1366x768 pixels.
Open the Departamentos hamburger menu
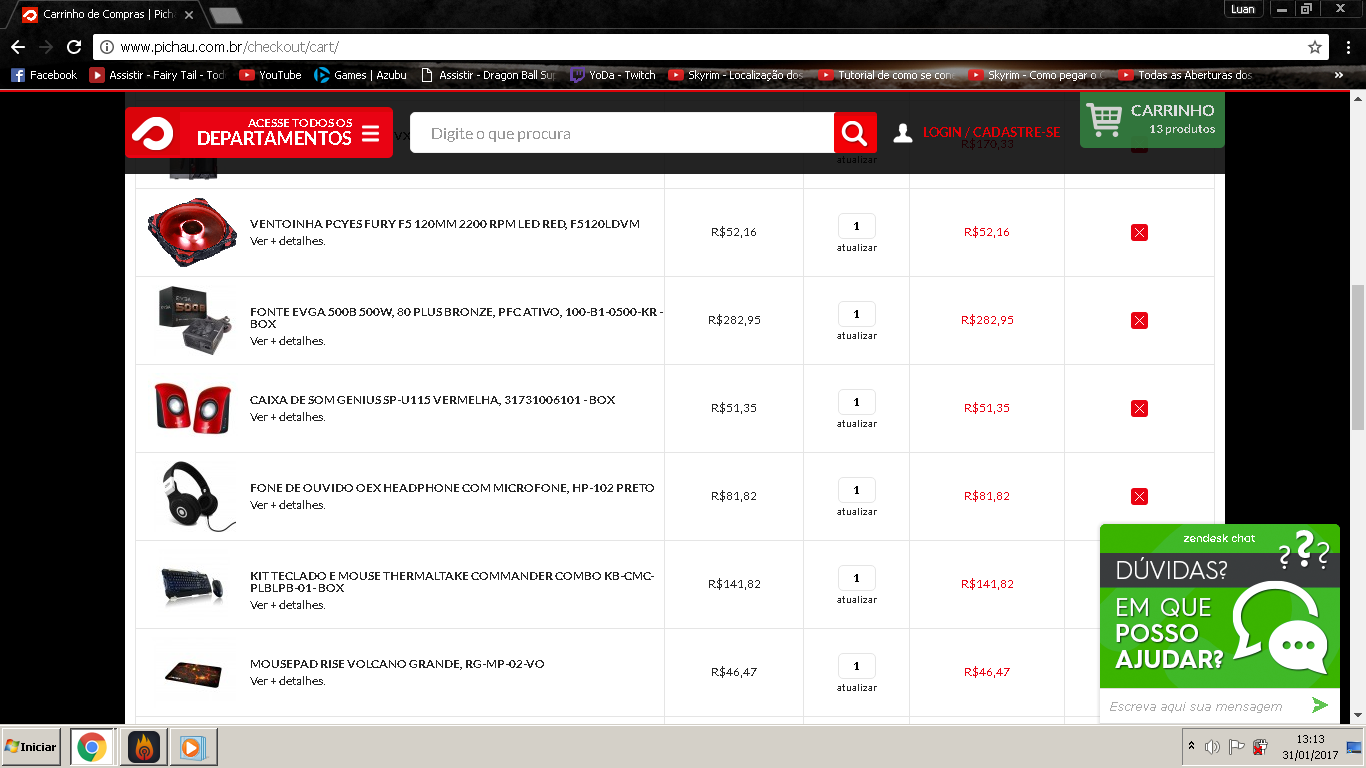pyautogui.click(x=371, y=133)
